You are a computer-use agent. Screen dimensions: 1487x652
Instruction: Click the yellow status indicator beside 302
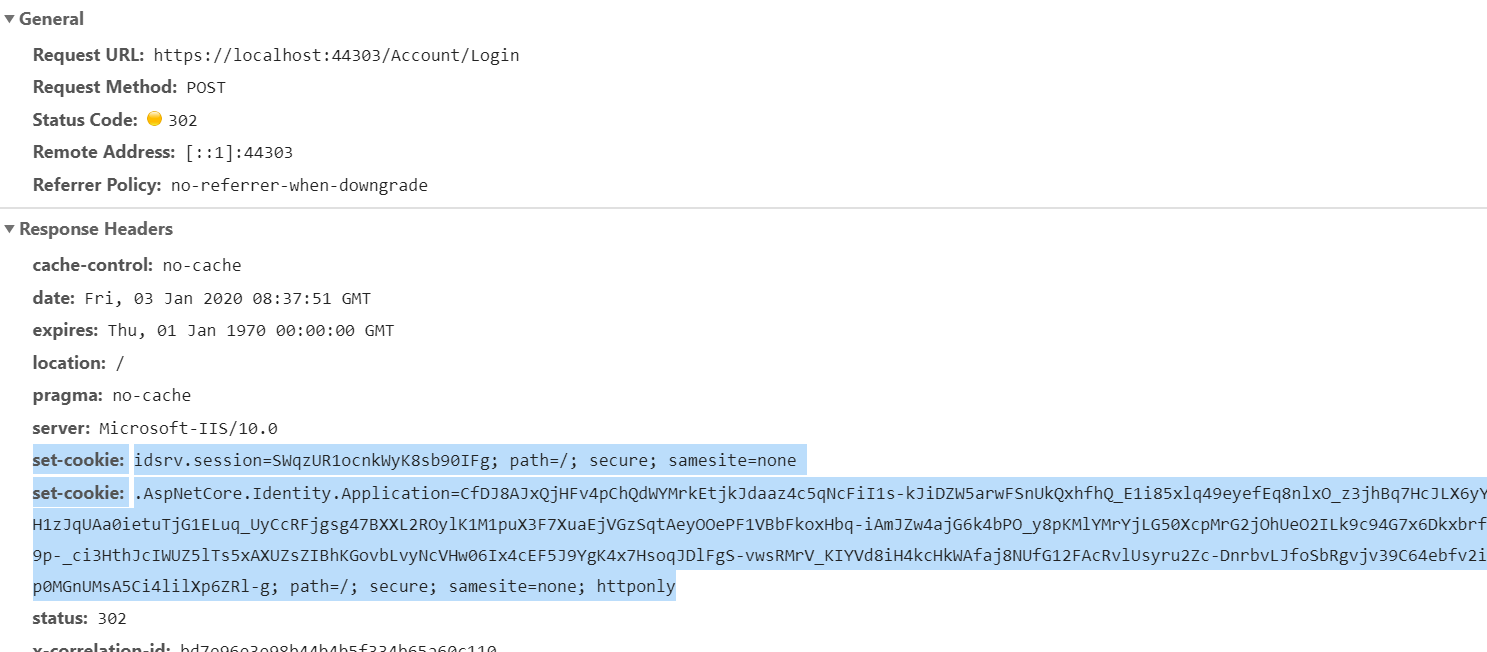155,118
